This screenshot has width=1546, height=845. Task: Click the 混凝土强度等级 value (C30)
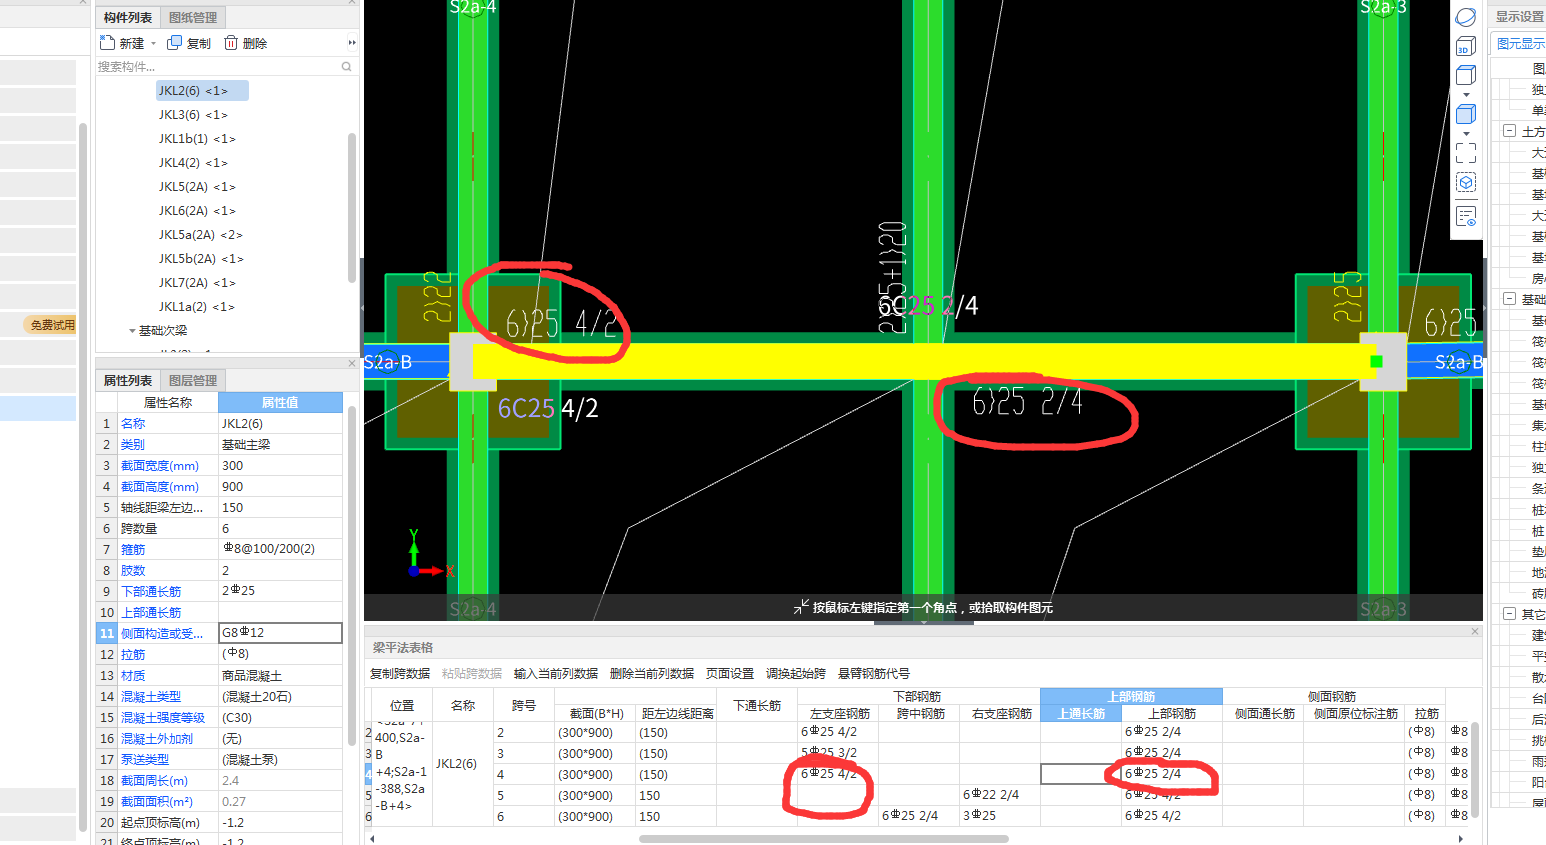tap(280, 718)
